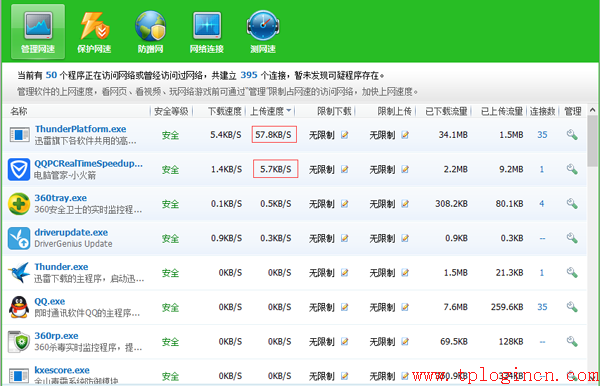The width and height of the screenshot is (600, 386).
Task: Click the scrollbar up arrow
Action: (x=593, y=110)
